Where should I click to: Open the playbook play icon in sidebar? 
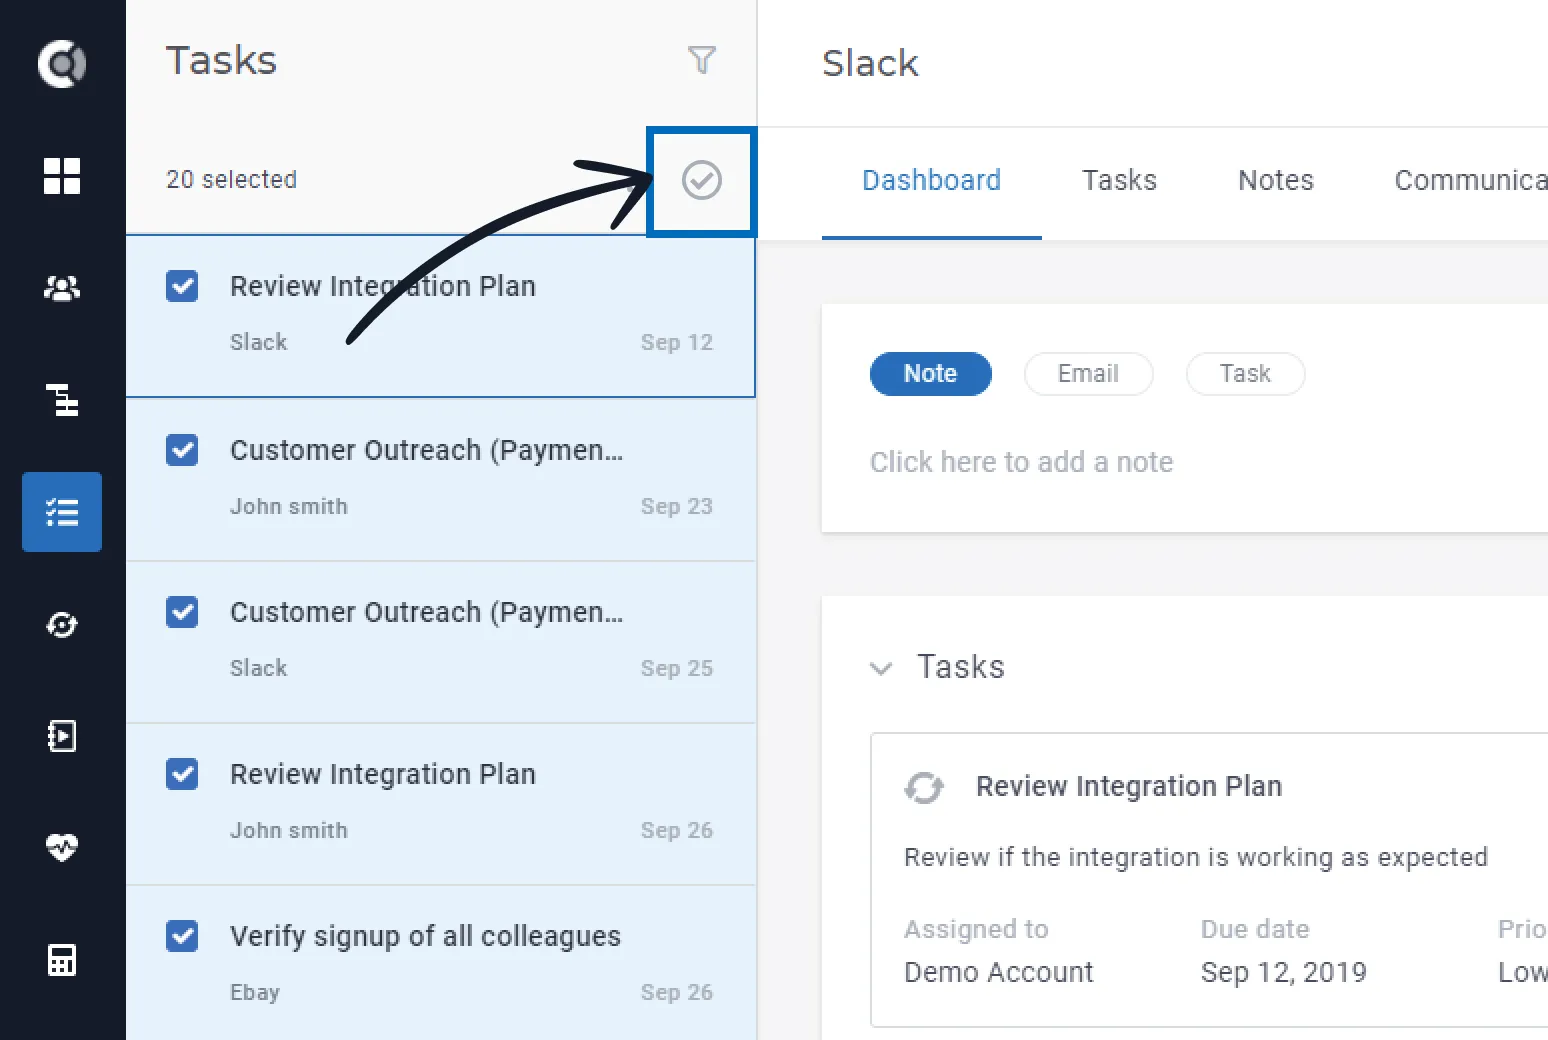(62, 736)
